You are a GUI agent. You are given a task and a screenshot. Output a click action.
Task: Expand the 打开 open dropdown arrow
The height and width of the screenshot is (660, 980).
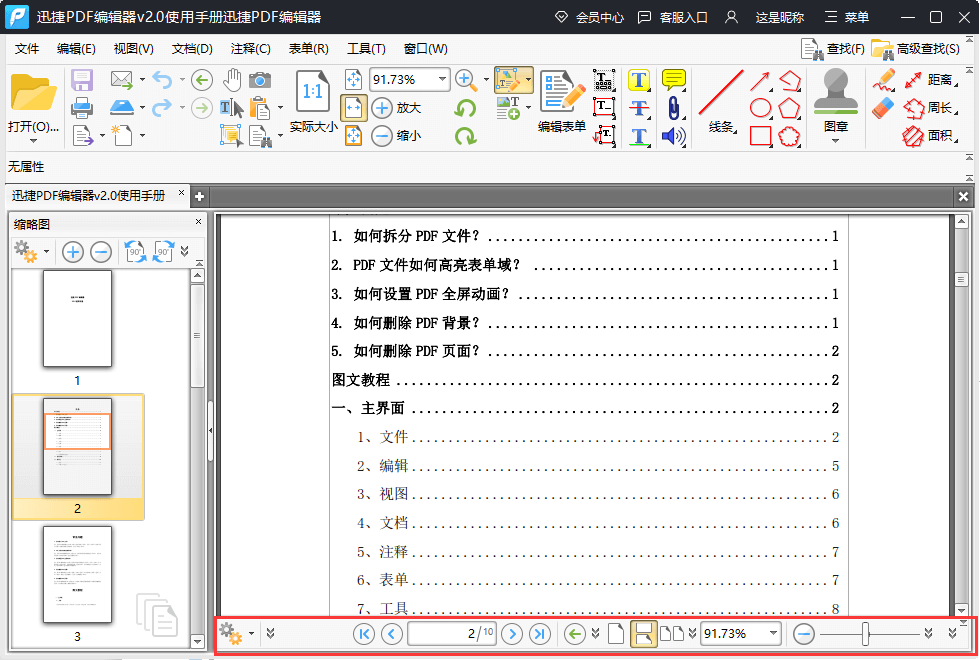[33, 141]
